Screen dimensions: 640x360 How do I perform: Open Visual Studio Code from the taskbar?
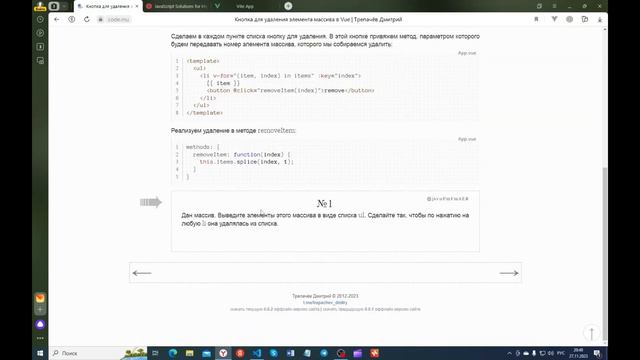click(x=257, y=353)
